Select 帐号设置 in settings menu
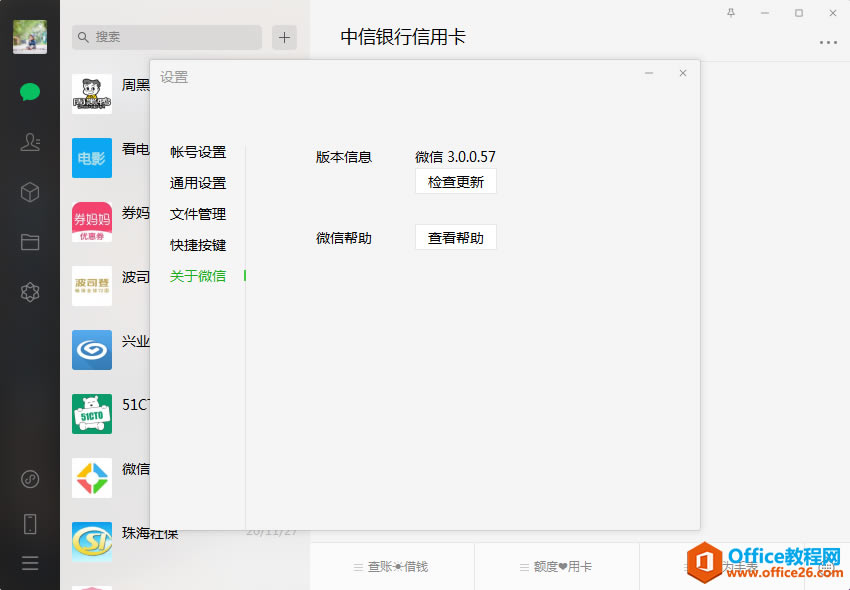The height and width of the screenshot is (590, 850). click(x=198, y=152)
